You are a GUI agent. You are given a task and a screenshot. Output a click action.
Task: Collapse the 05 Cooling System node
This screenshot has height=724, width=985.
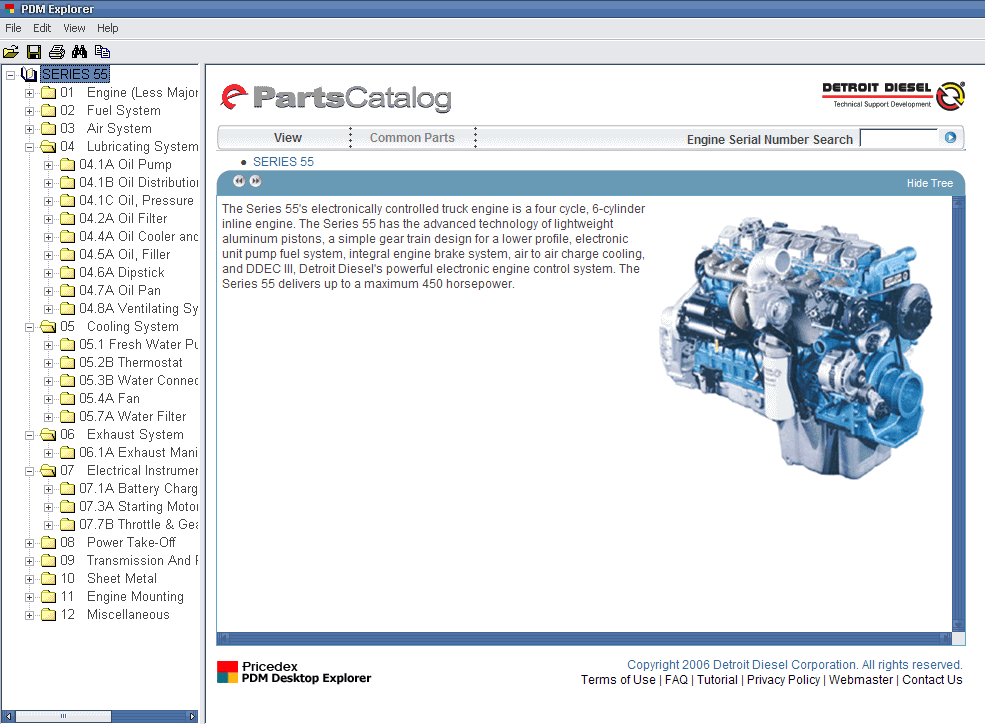click(30, 327)
